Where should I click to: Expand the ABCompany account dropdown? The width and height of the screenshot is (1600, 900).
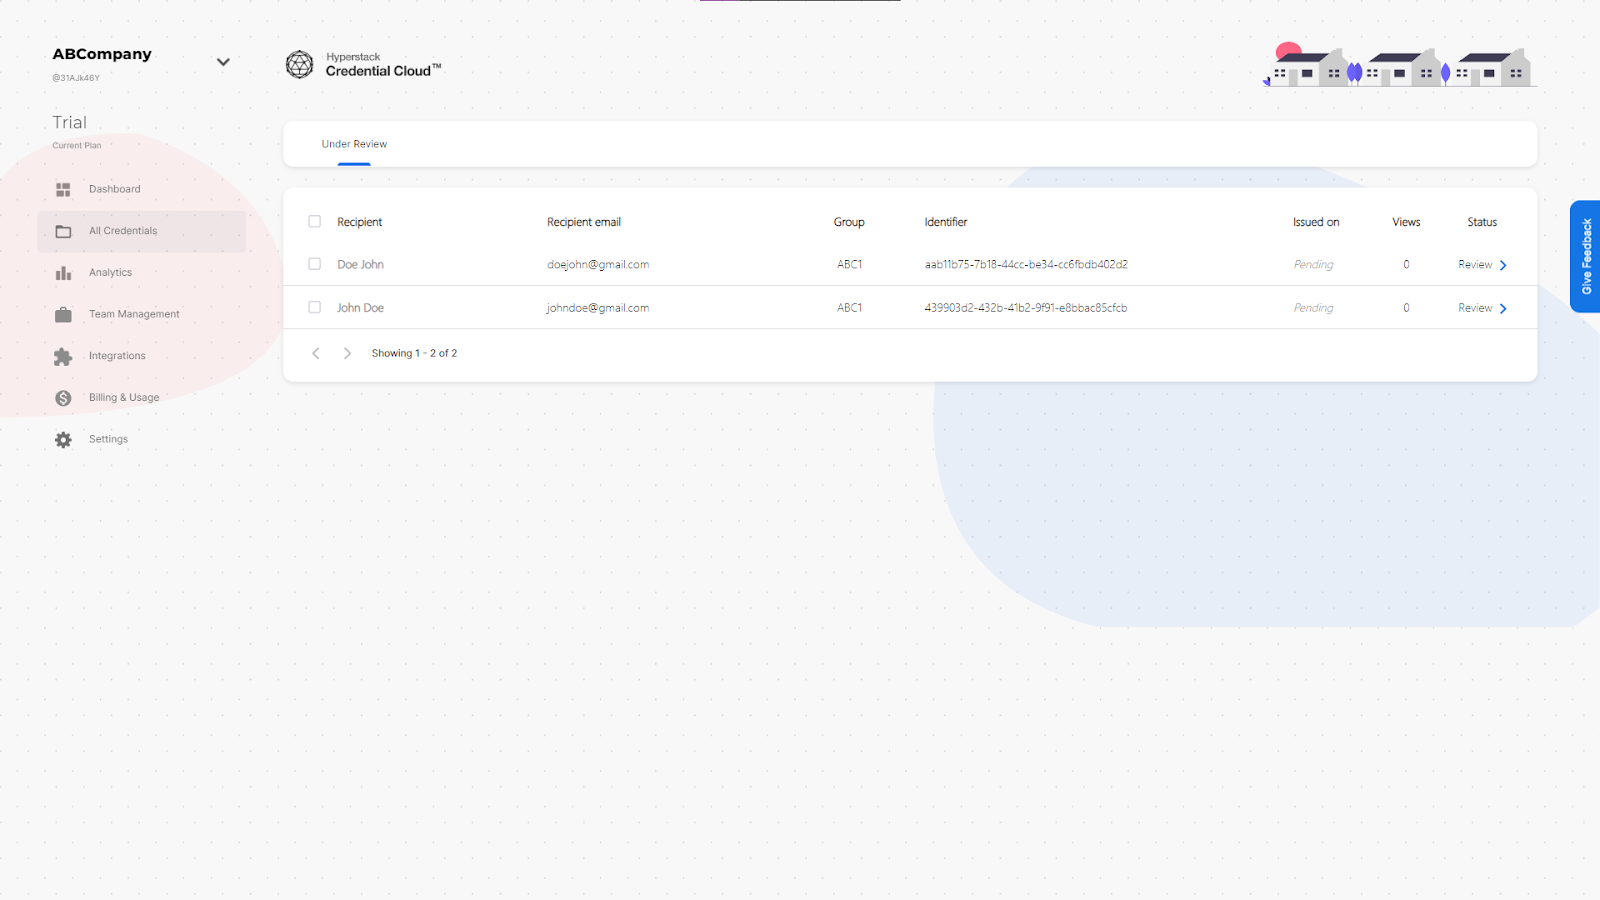pyautogui.click(x=223, y=62)
